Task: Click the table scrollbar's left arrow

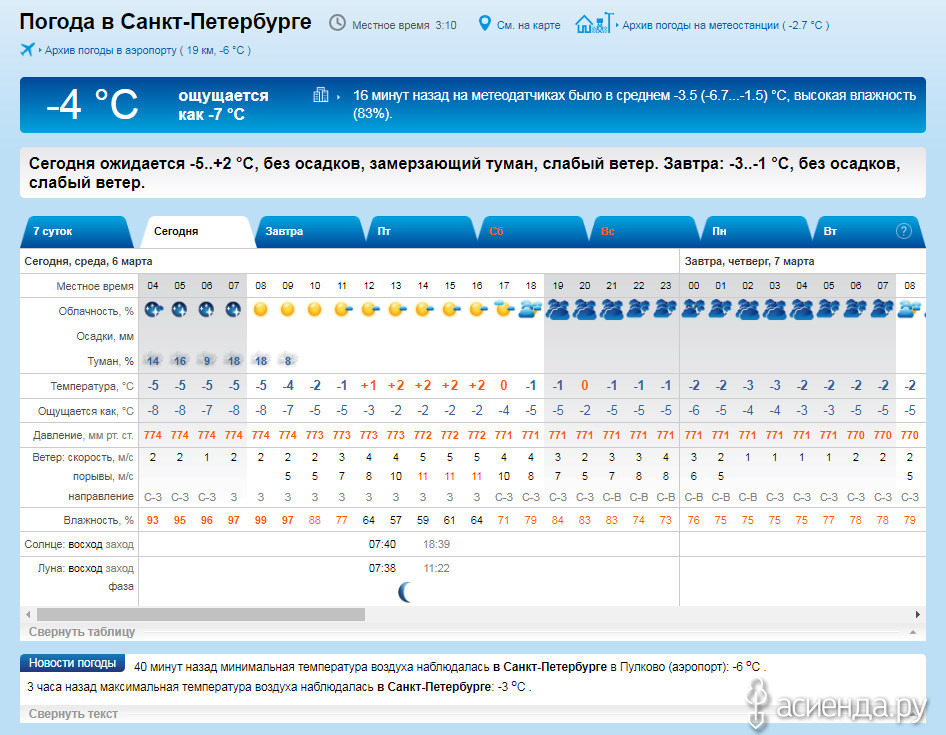Action: coord(28,614)
